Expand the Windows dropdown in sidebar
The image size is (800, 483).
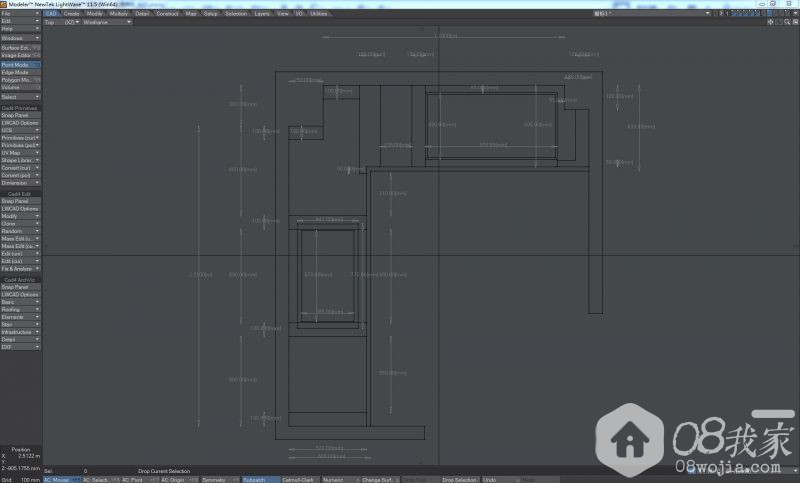(x=20, y=38)
